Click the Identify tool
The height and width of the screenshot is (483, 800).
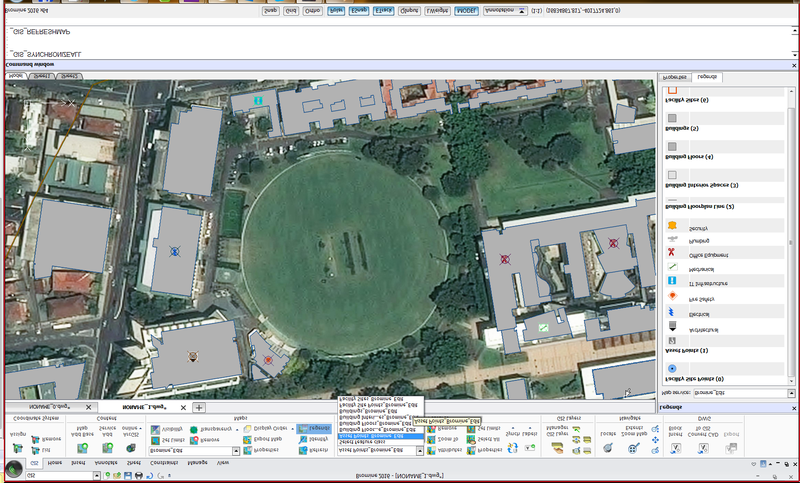point(313,439)
